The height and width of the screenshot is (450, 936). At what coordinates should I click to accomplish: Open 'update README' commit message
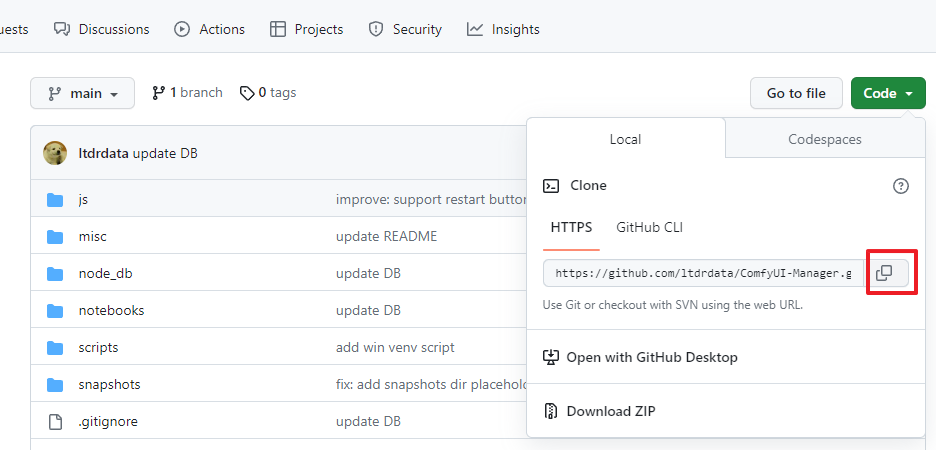pos(386,237)
